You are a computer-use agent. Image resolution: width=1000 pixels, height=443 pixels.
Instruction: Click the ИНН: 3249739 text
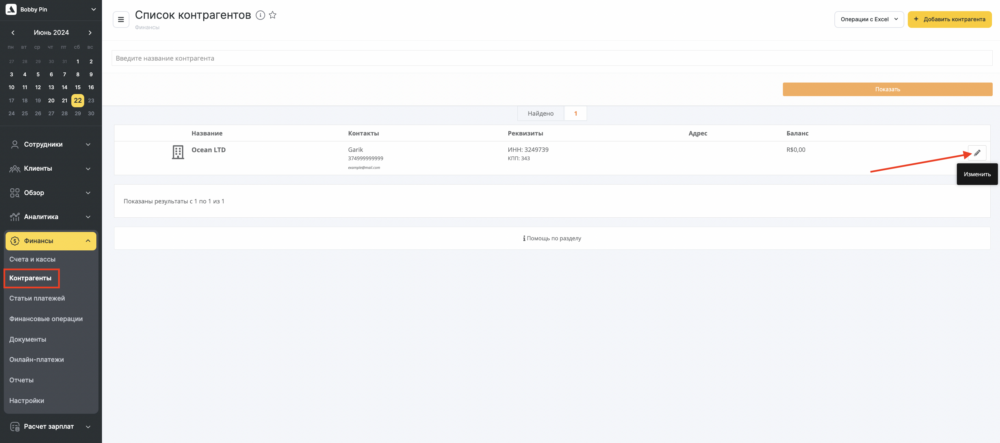pos(528,150)
